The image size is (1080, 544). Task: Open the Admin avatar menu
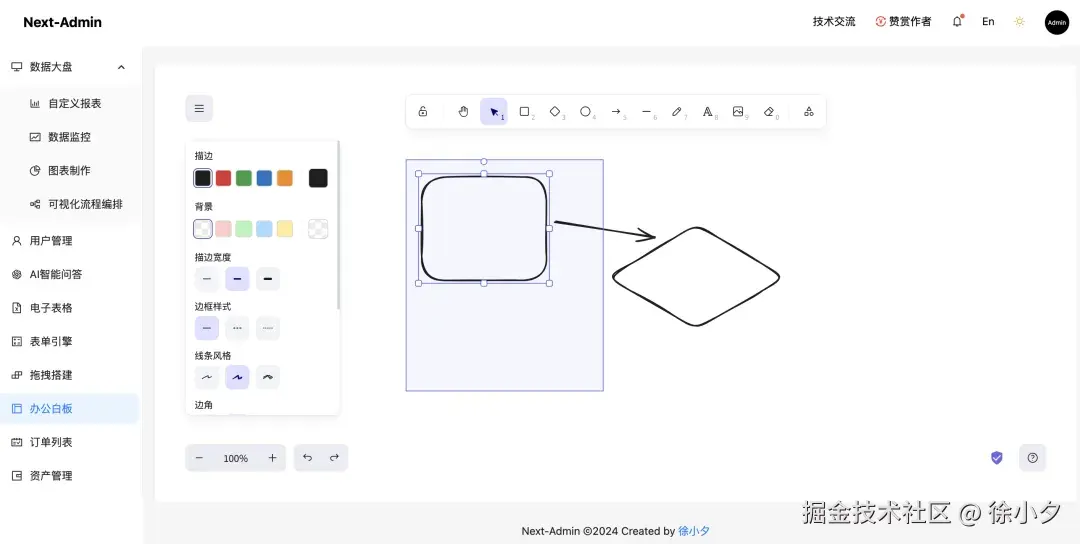point(1057,22)
